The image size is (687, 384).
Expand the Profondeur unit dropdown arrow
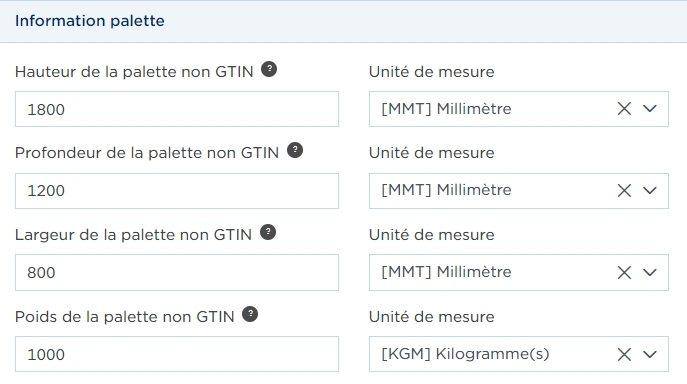pos(650,191)
